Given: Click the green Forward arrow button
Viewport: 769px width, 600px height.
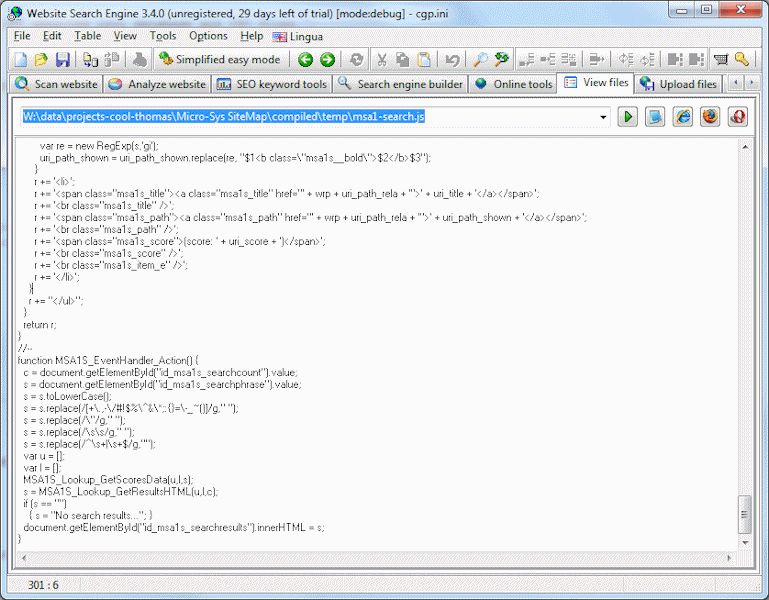Looking at the screenshot, I should point(327,60).
